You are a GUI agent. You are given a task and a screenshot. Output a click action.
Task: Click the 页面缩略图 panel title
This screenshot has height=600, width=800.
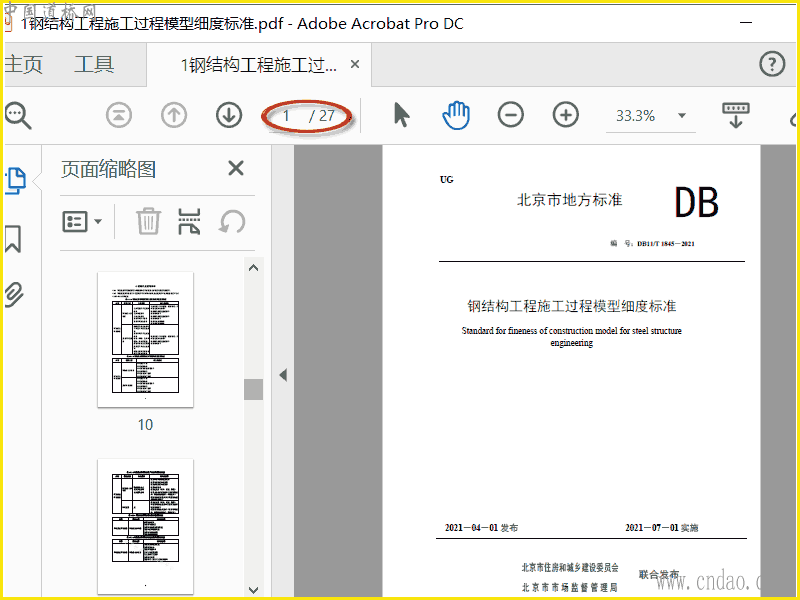[108, 169]
